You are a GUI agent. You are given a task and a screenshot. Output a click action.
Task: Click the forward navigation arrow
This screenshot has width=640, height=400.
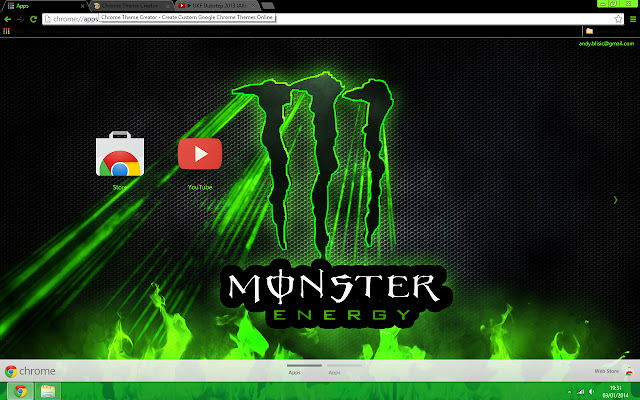pyautogui.click(x=20, y=19)
